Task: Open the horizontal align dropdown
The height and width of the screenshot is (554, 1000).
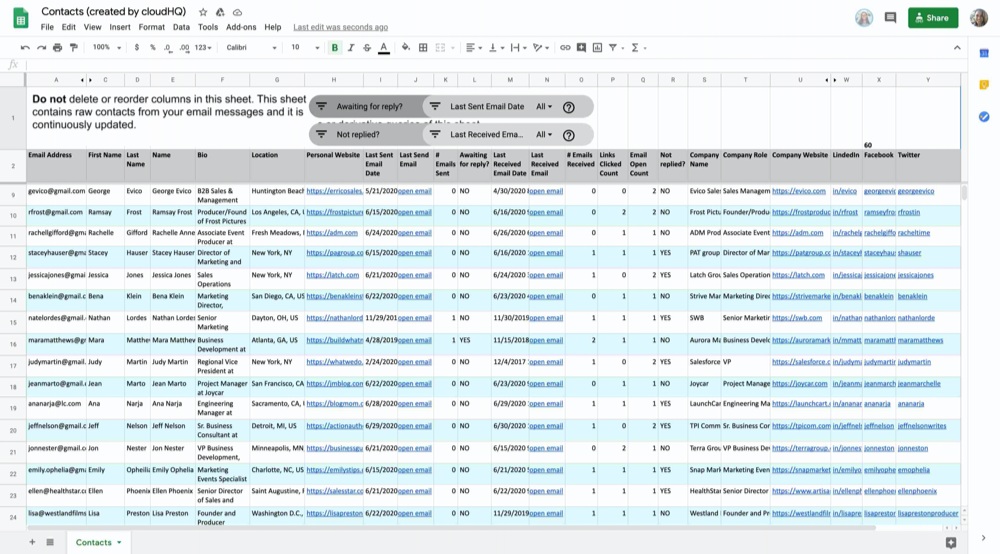Action: coord(473,48)
